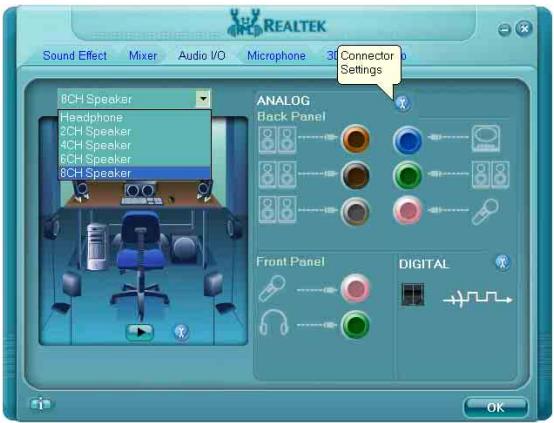Switch to the Microphone tab
The image size is (554, 423).
pyautogui.click(x=276, y=55)
